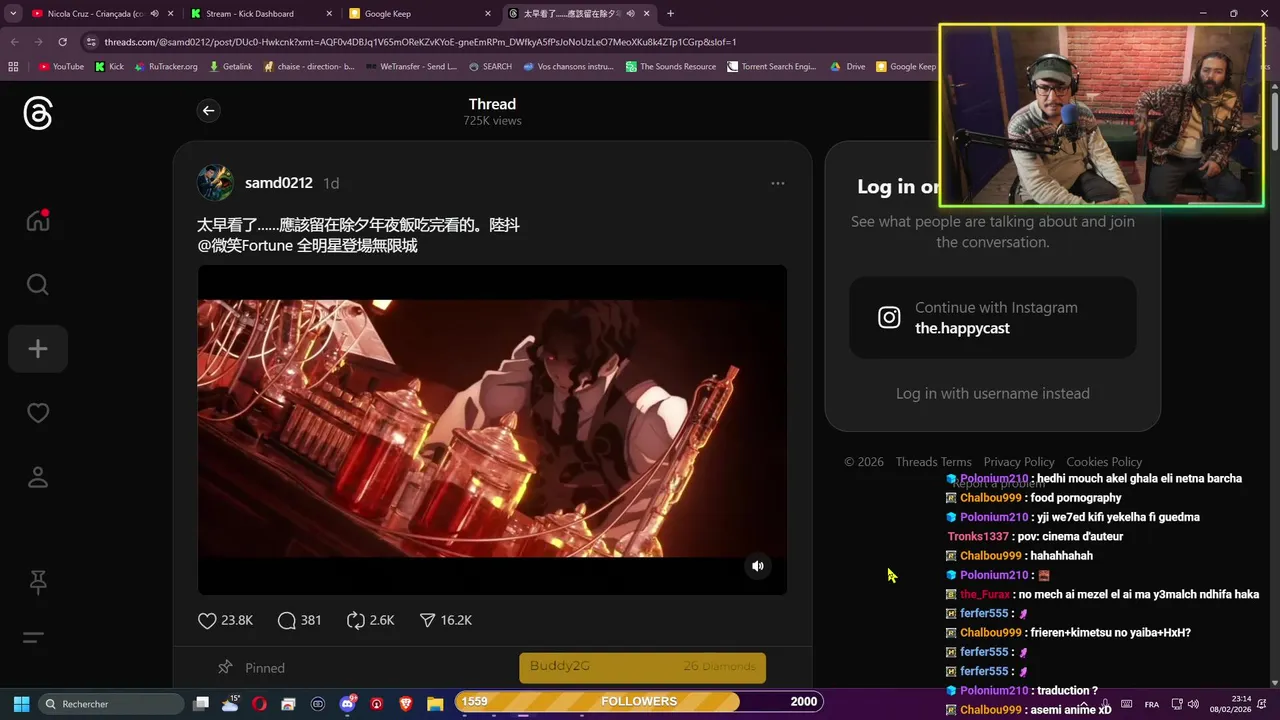Viewport: 1280px width, 720px height.
Task: Choose Log in with username instead
Action: [992, 394]
